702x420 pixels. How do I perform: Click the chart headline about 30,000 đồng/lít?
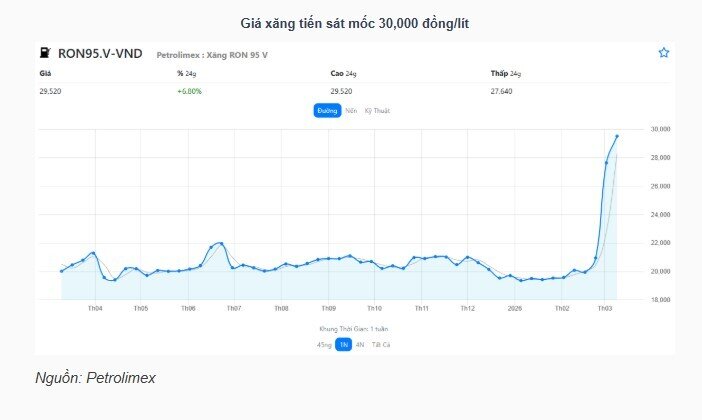click(355, 23)
